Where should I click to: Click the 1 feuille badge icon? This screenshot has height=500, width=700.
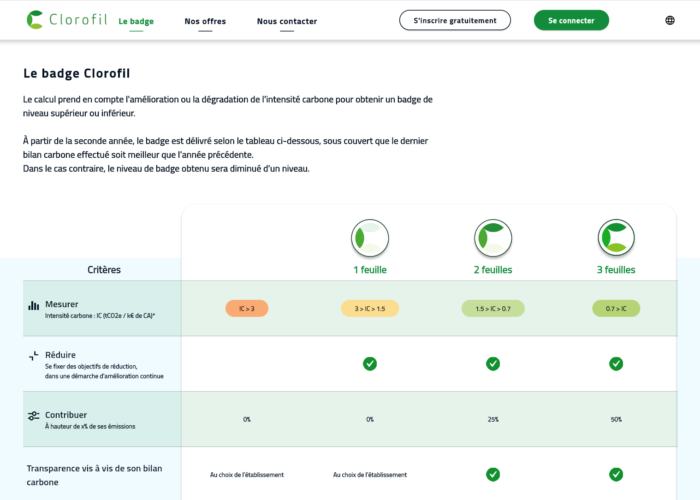370,238
